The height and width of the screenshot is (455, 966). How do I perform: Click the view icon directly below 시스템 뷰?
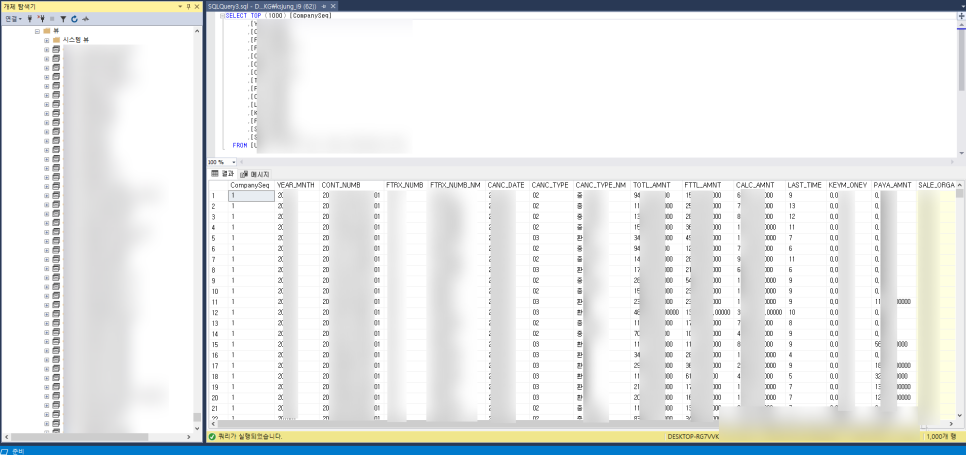pos(56,49)
